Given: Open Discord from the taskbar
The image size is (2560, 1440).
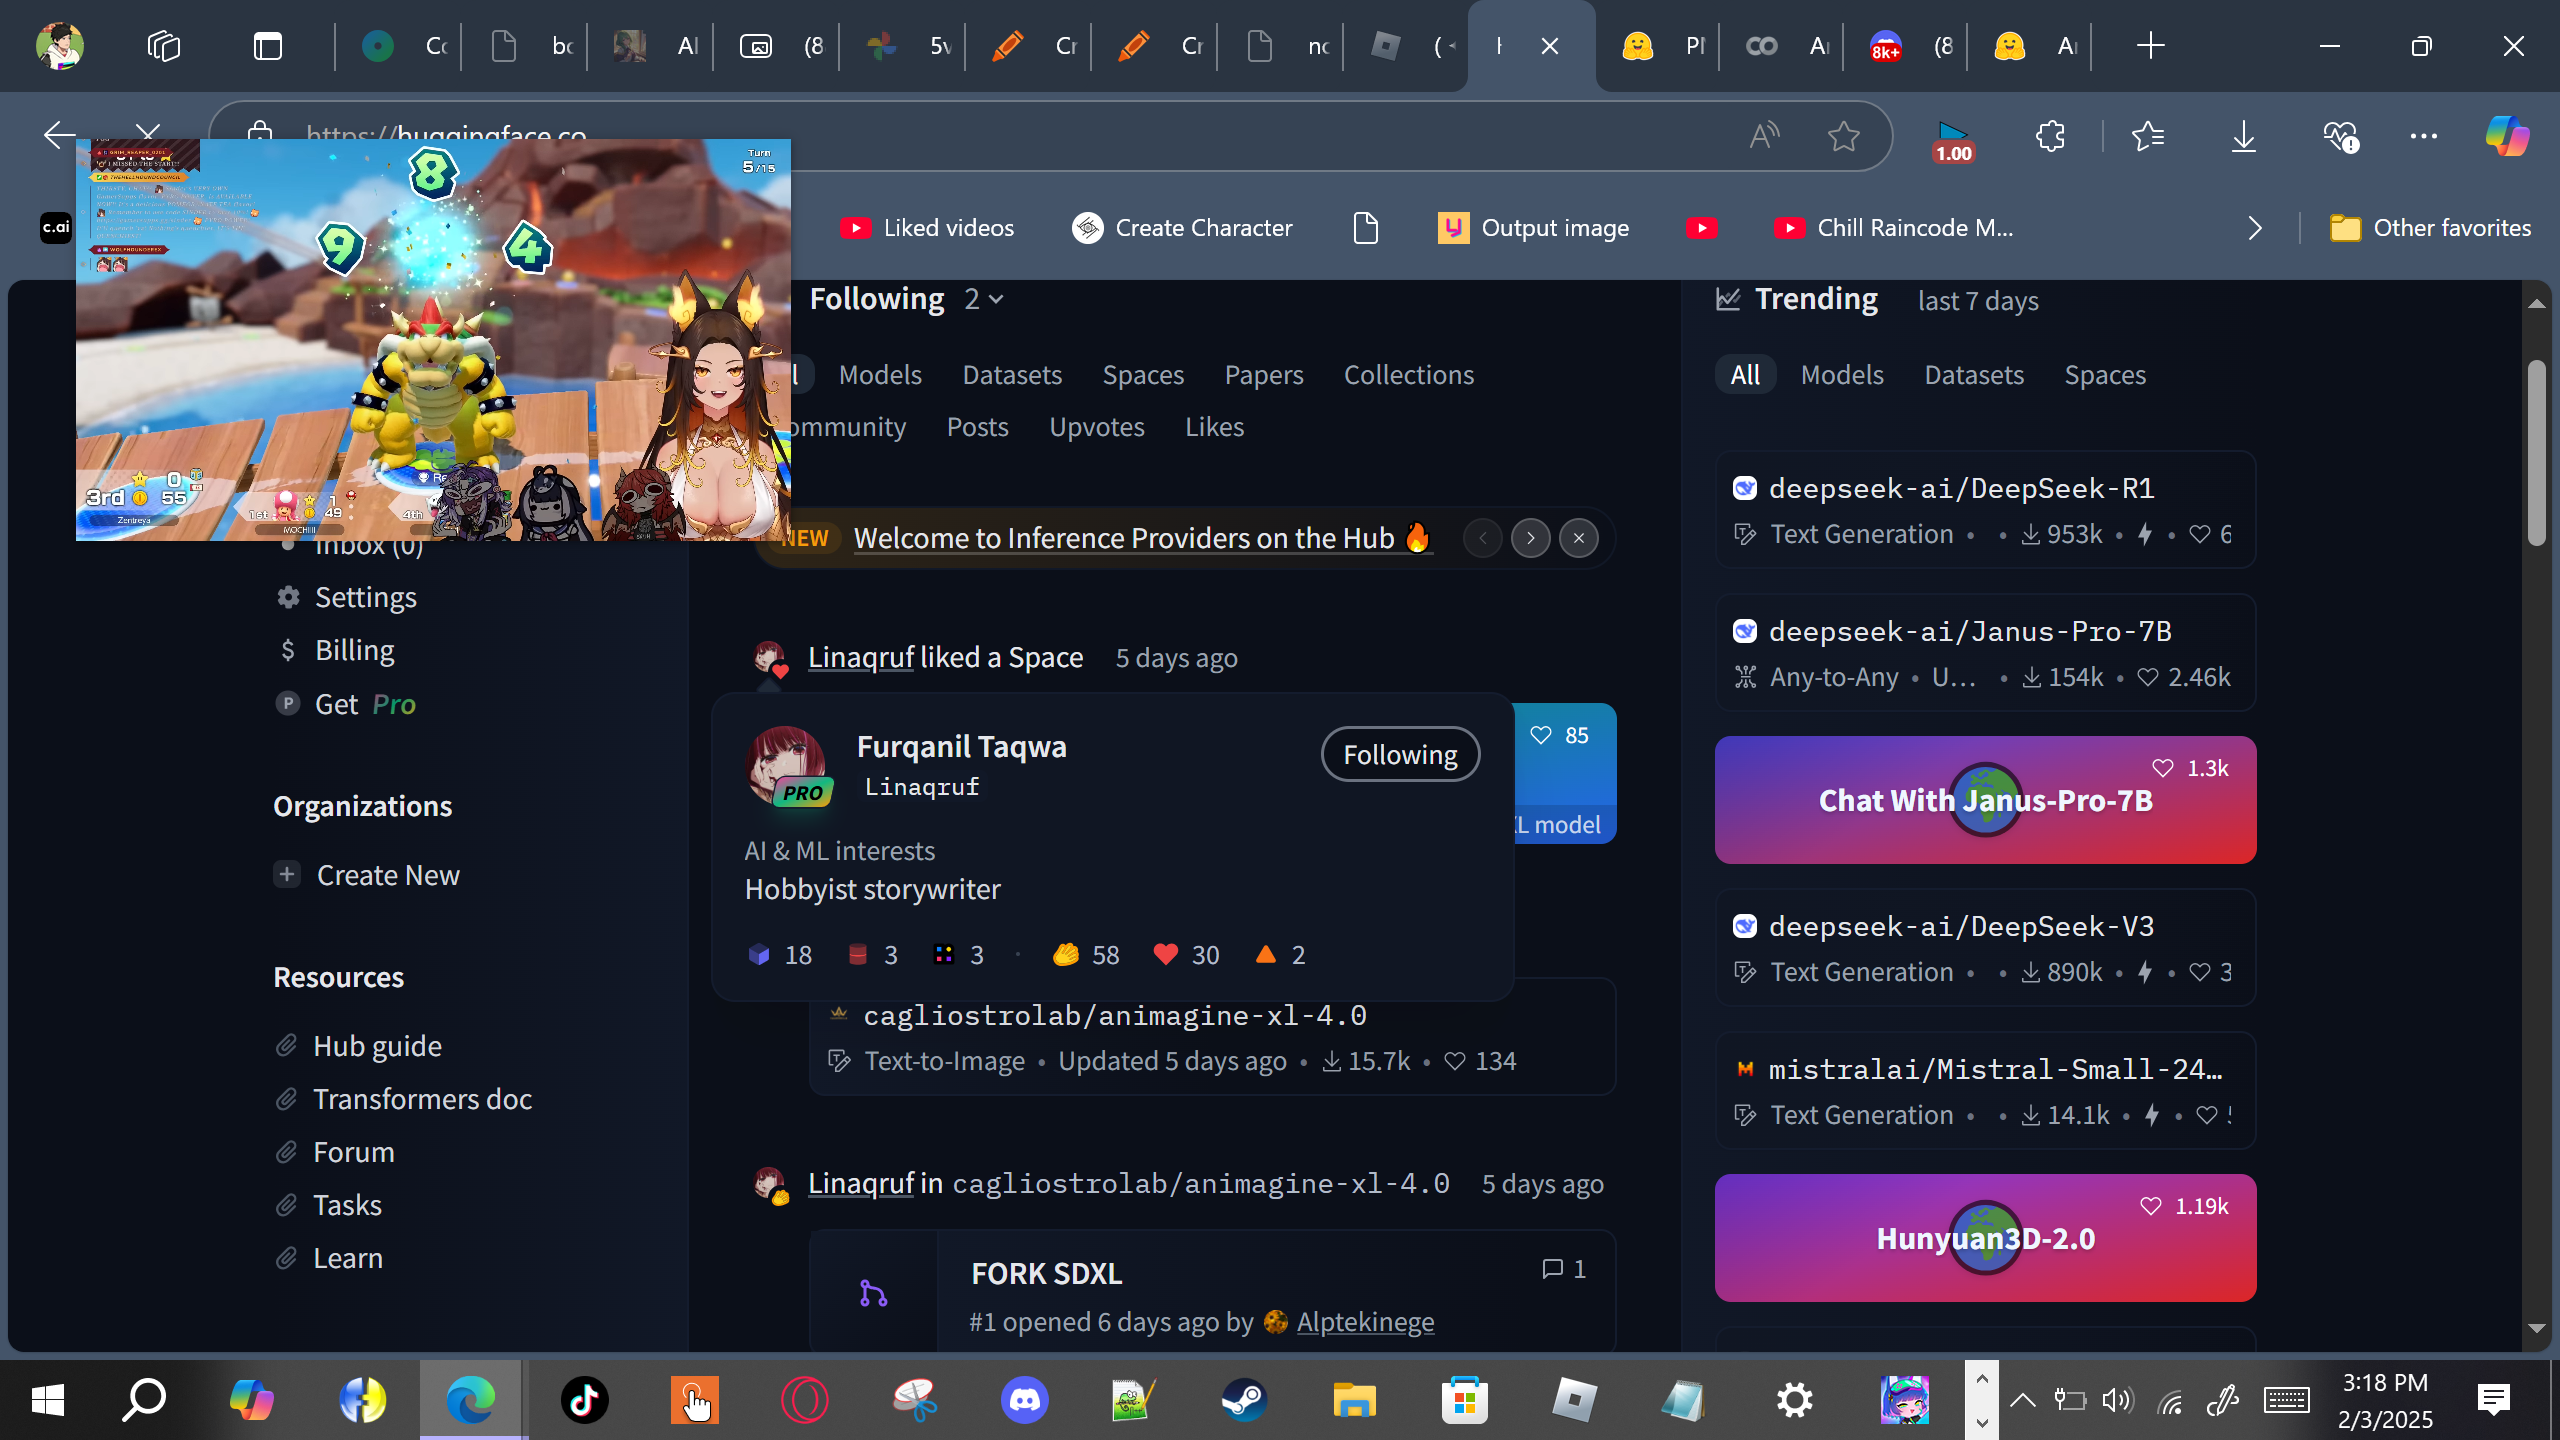Looking at the screenshot, I should 1025,1400.
